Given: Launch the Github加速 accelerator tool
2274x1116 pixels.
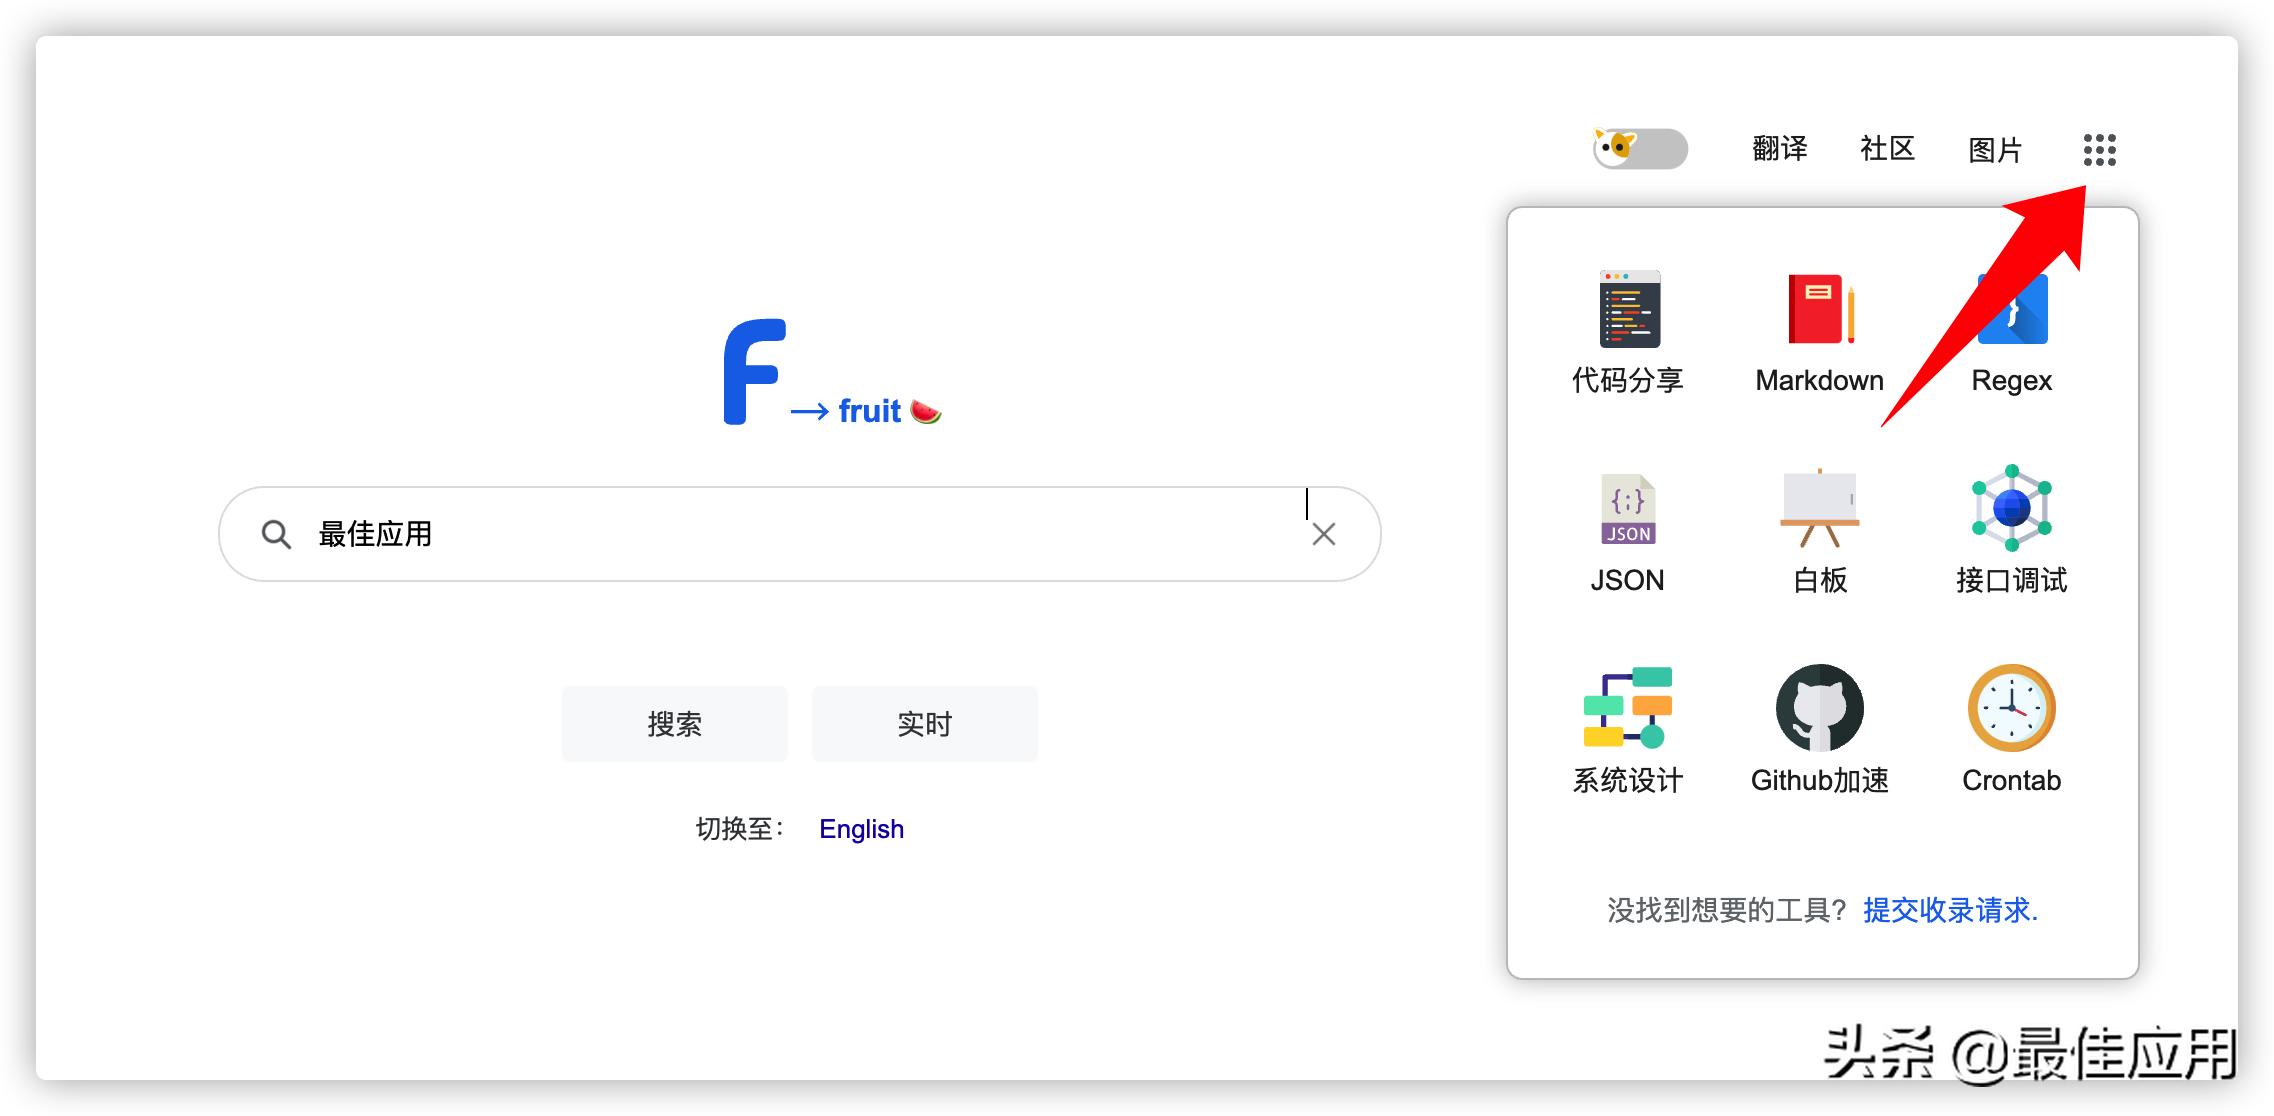Looking at the screenshot, I should point(1818,712).
